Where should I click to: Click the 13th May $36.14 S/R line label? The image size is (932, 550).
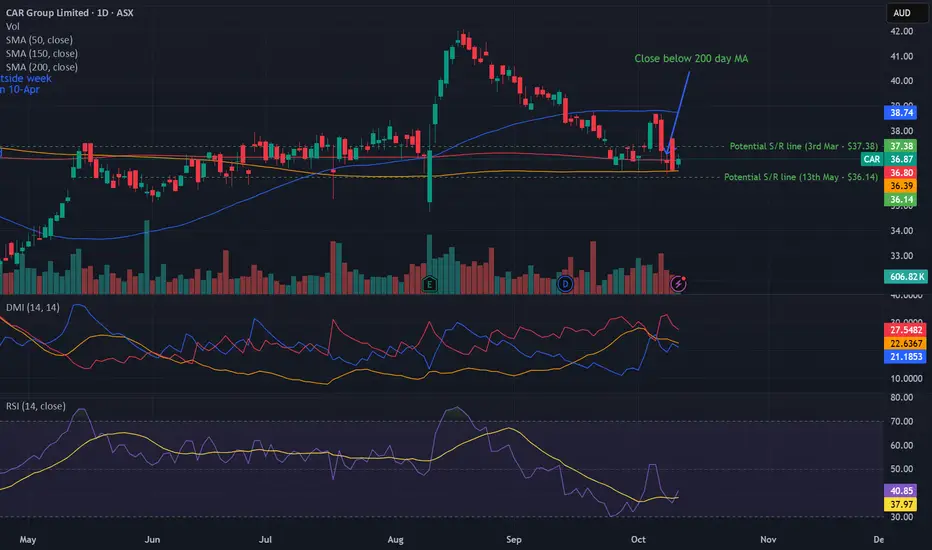pos(801,177)
